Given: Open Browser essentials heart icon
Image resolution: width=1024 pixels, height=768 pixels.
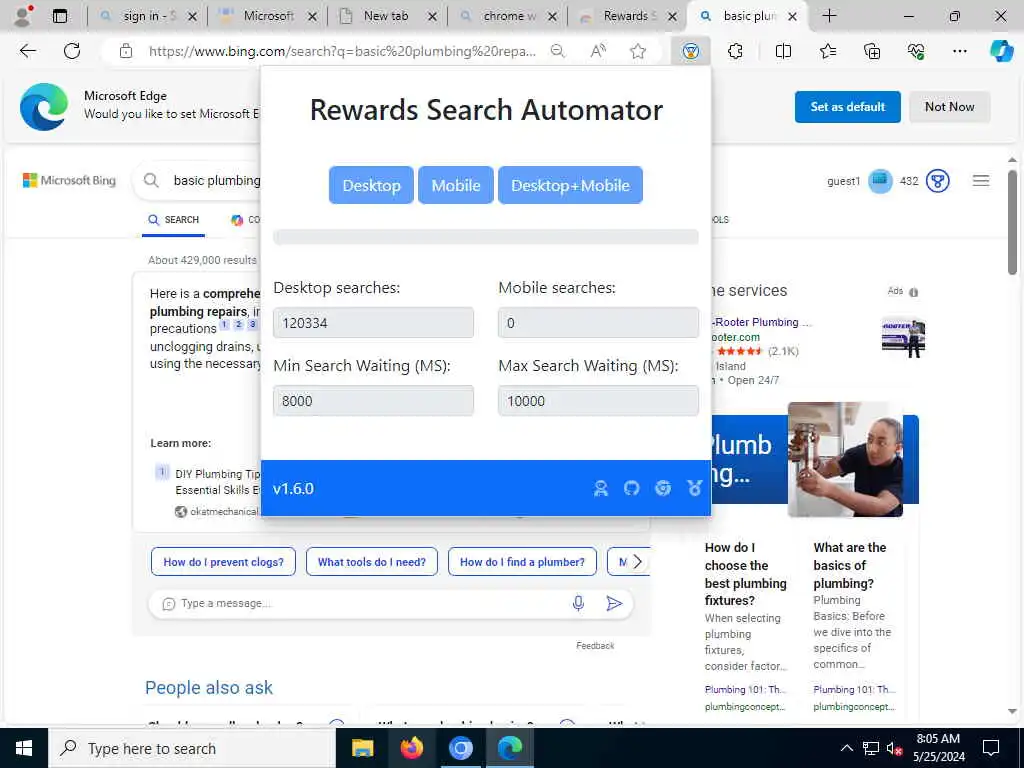Looking at the screenshot, I should 916,51.
